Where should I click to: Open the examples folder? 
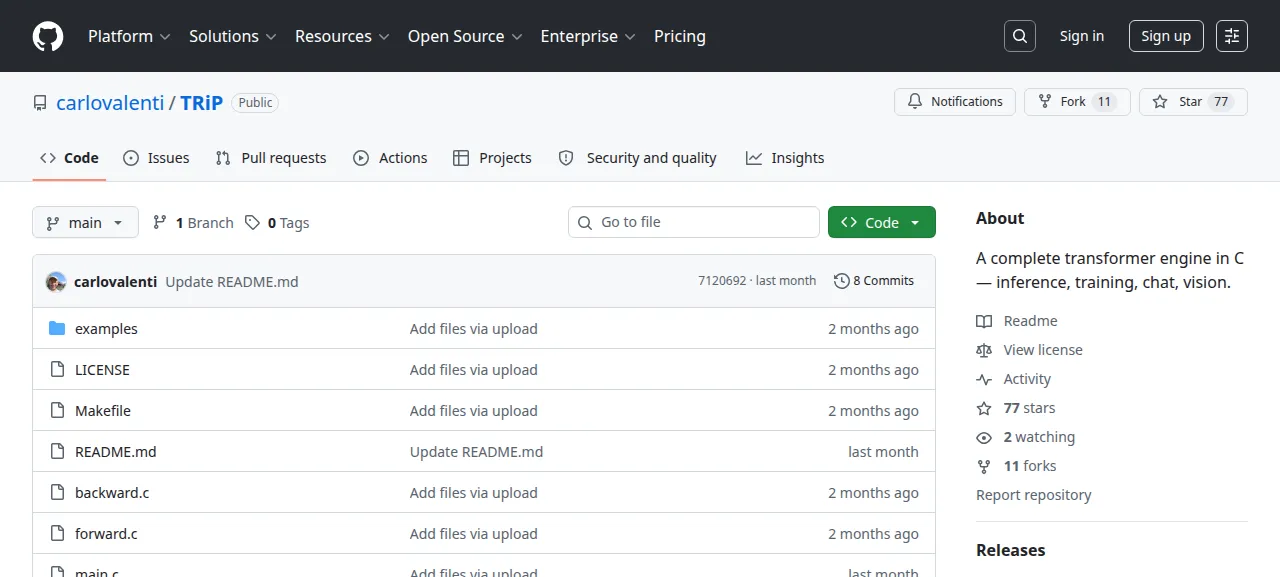(x=106, y=329)
